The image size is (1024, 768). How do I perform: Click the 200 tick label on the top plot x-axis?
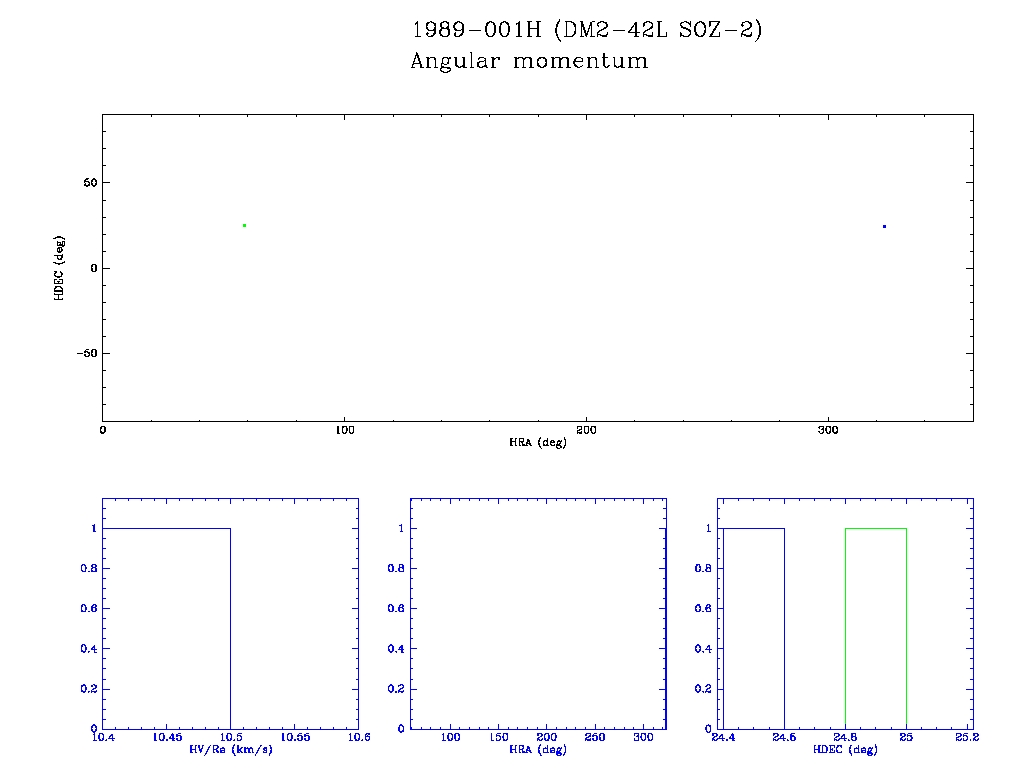click(586, 430)
